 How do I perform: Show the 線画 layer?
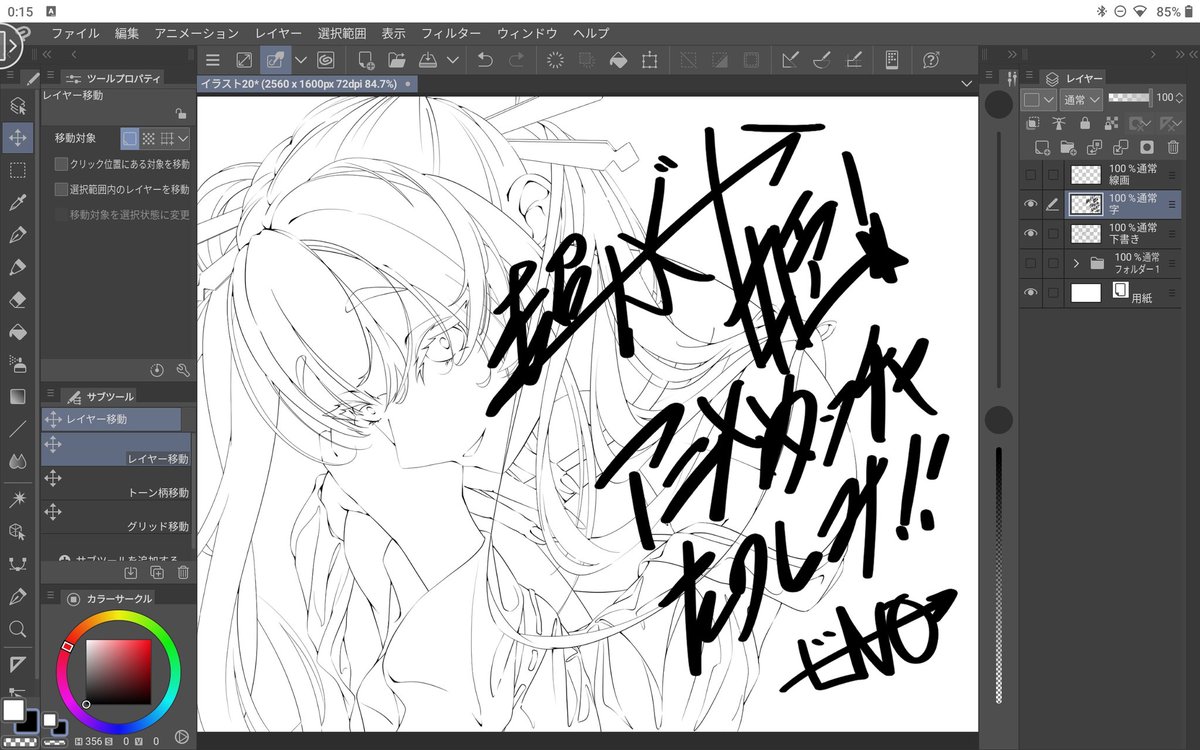click(1031, 175)
